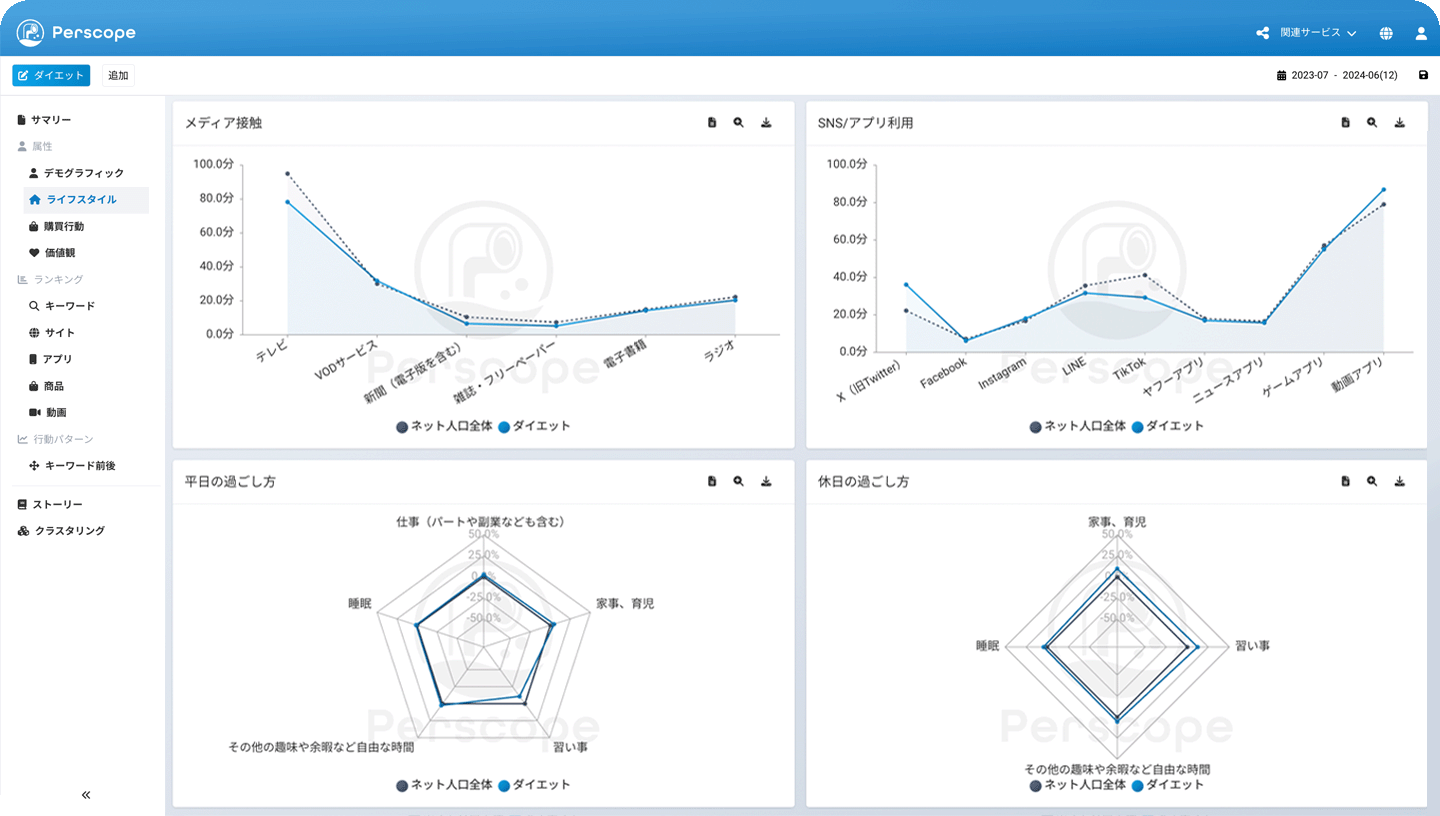Open the globe language icon in header
Viewport: 1440px width, 816px height.
1386,33
